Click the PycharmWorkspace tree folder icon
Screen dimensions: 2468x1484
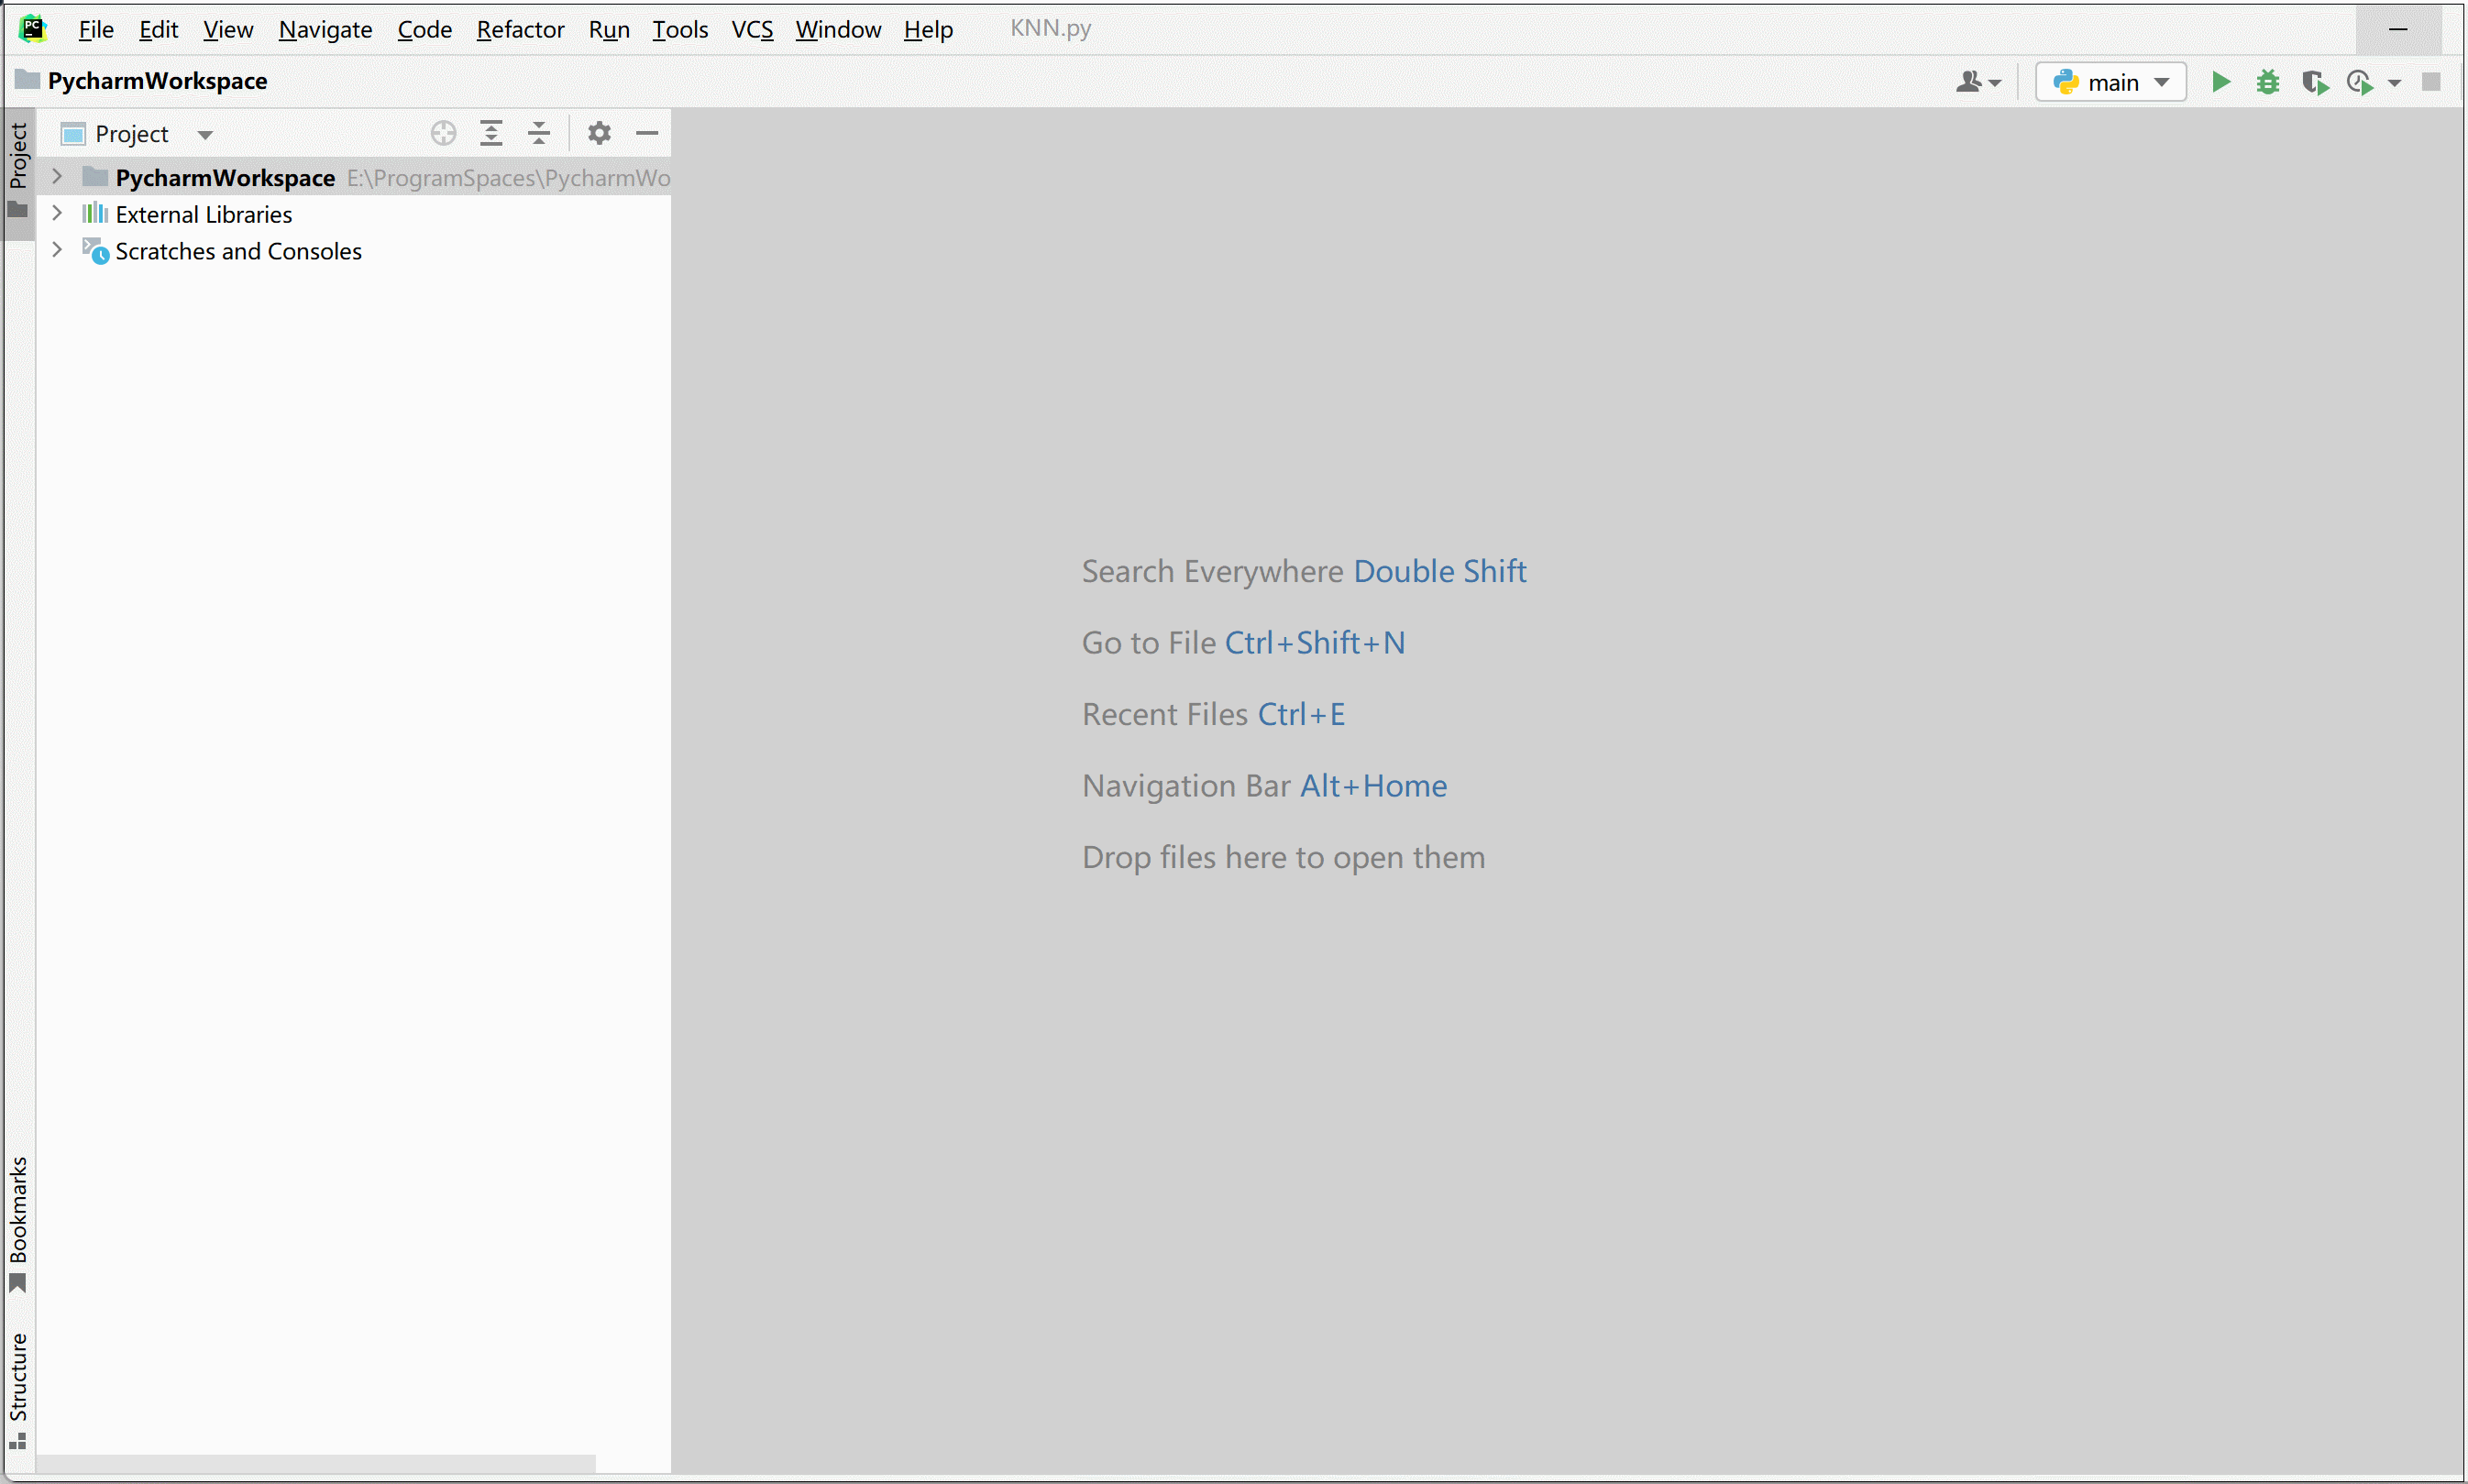point(95,177)
